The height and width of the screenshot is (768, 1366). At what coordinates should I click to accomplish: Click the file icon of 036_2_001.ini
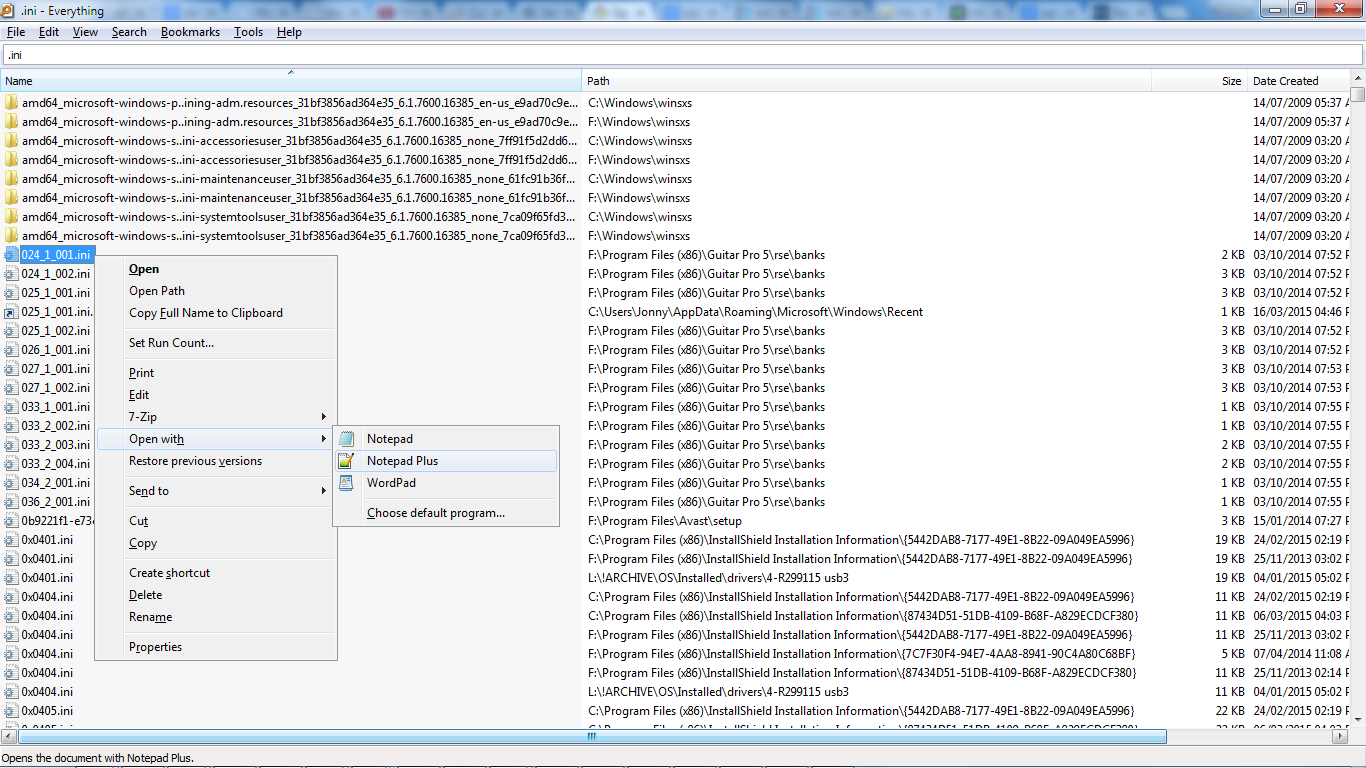point(11,502)
